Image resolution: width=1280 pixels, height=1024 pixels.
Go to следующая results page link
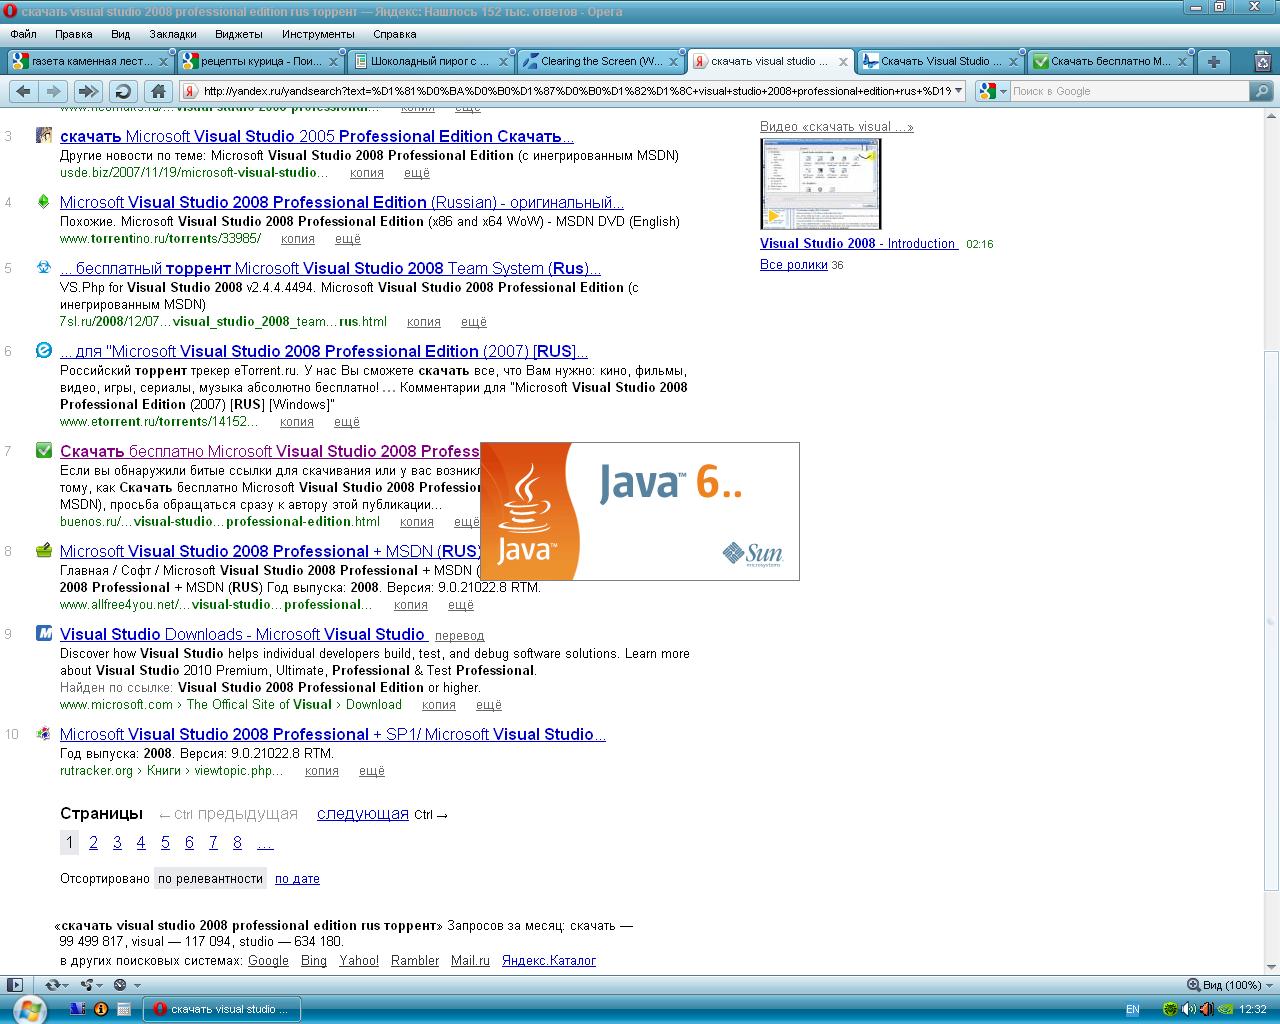coord(362,814)
